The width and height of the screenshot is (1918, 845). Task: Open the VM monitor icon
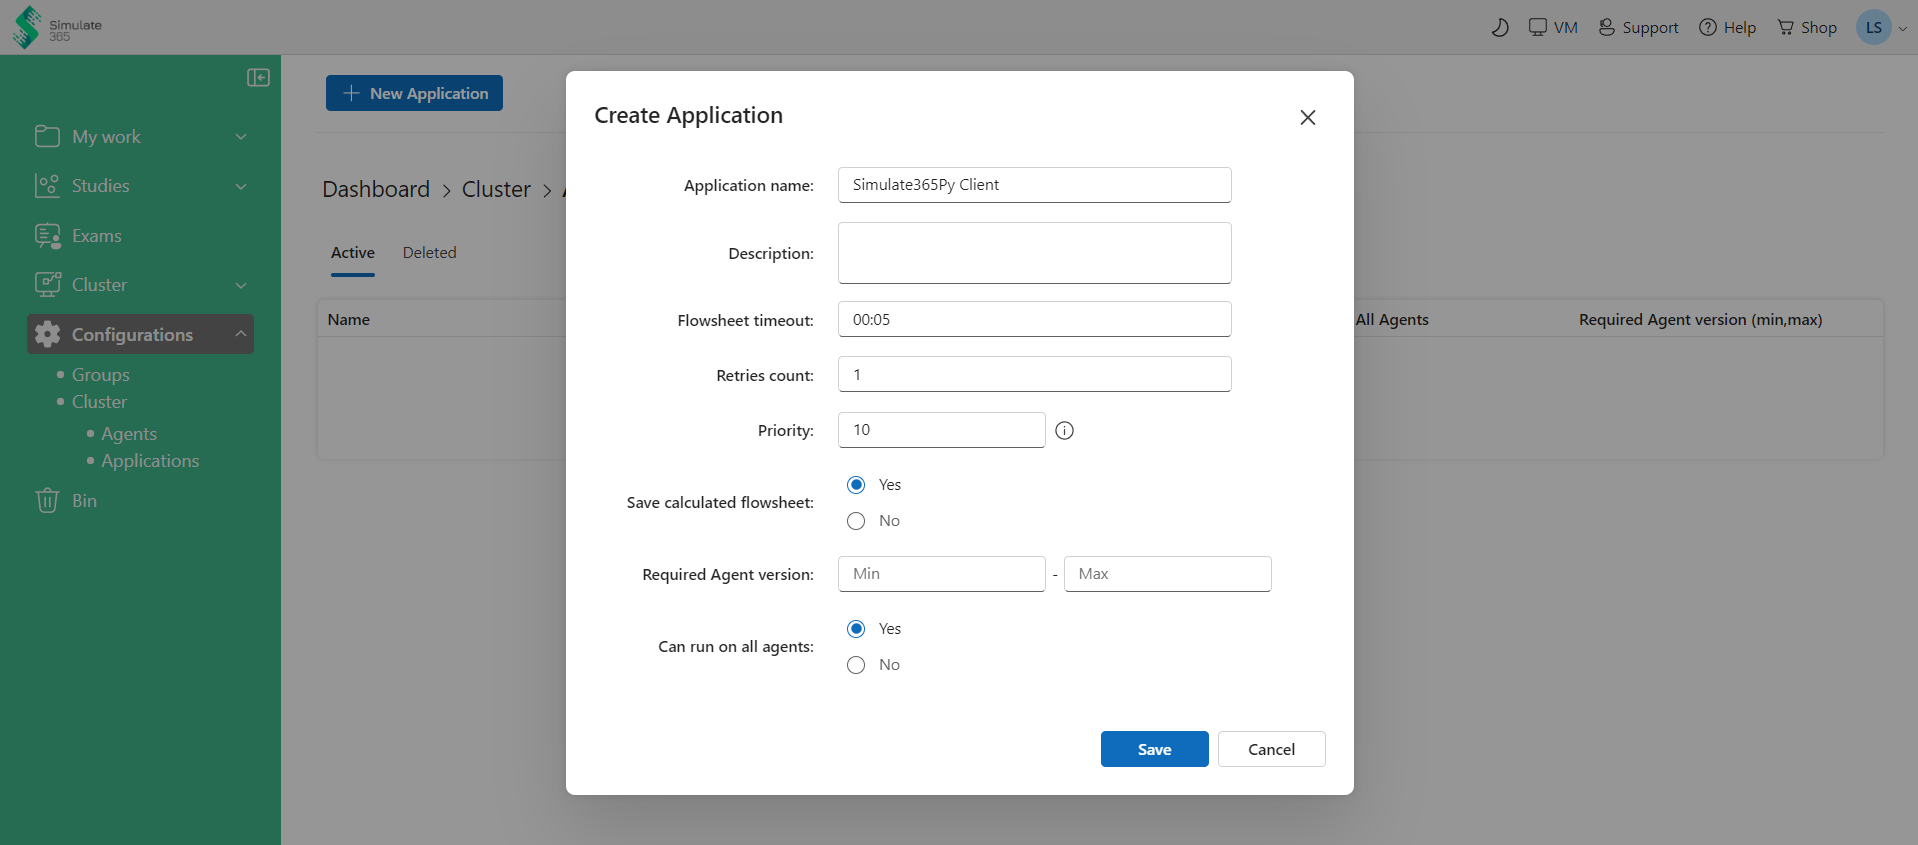click(x=1538, y=27)
